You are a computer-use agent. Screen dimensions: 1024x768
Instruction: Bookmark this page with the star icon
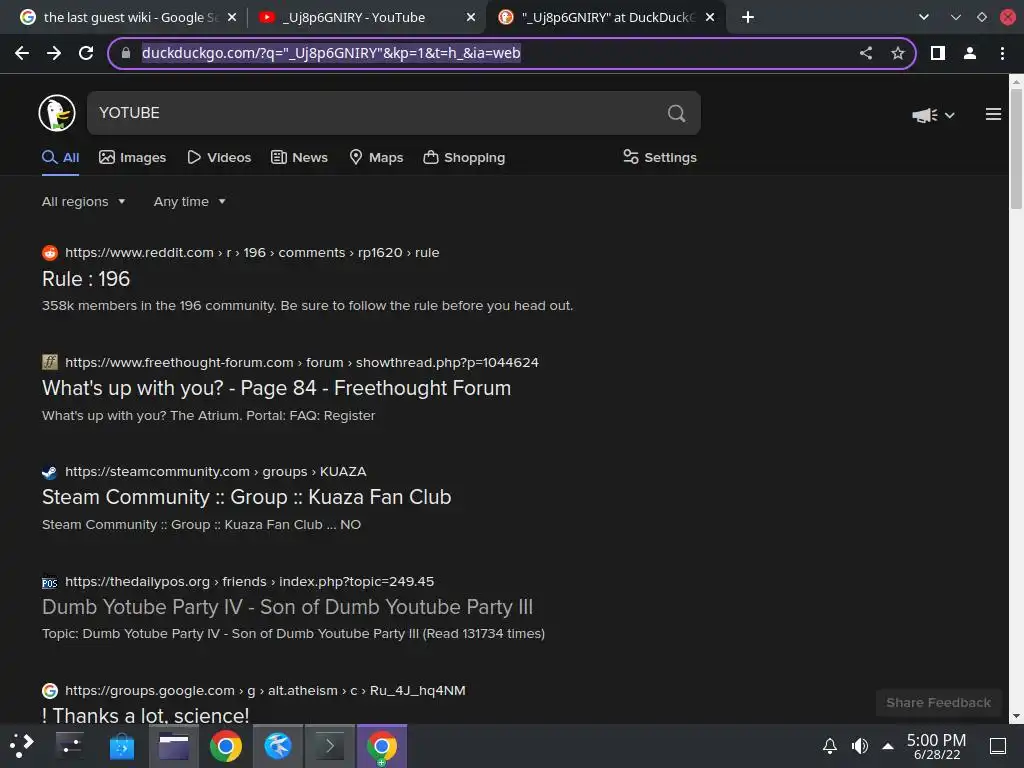click(x=898, y=54)
